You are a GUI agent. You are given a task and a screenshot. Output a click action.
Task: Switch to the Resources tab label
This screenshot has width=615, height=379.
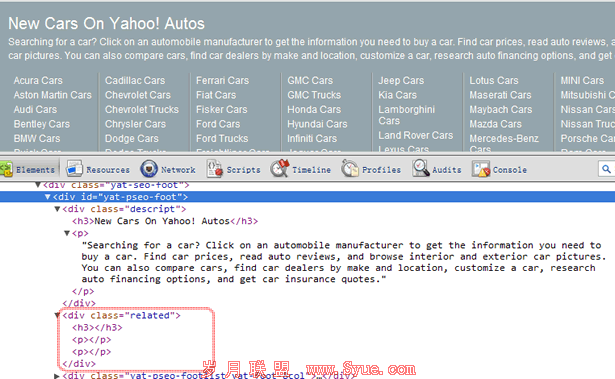click(x=108, y=170)
